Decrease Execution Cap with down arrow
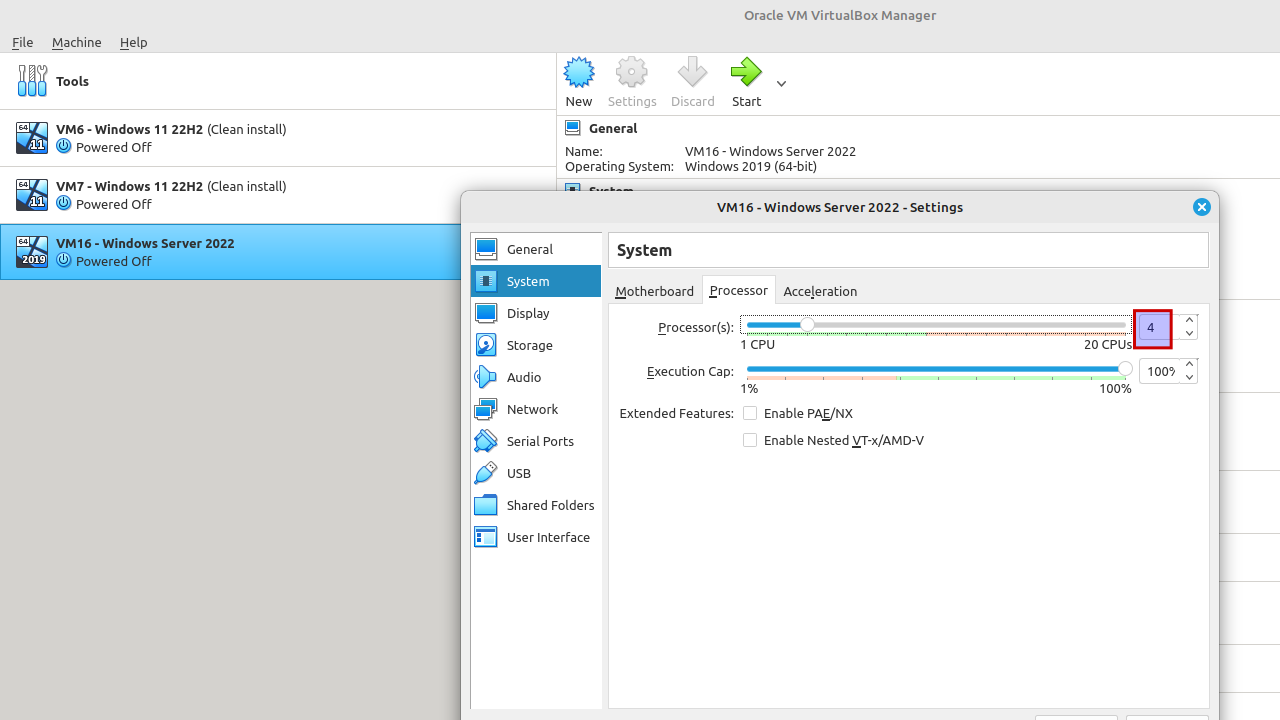 click(1189, 378)
